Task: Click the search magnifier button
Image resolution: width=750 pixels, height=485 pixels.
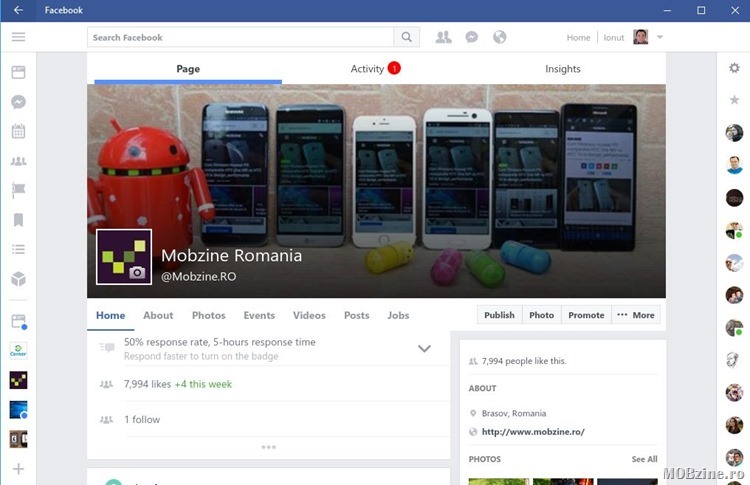Action: (x=407, y=37)
